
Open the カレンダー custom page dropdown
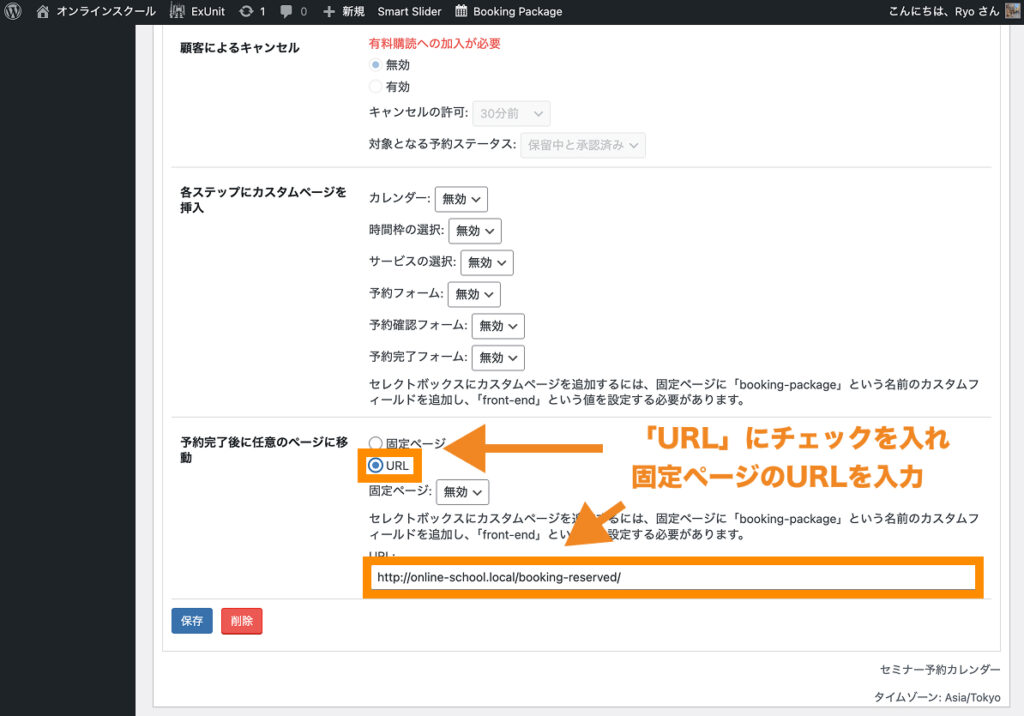[x=461, y=199]
